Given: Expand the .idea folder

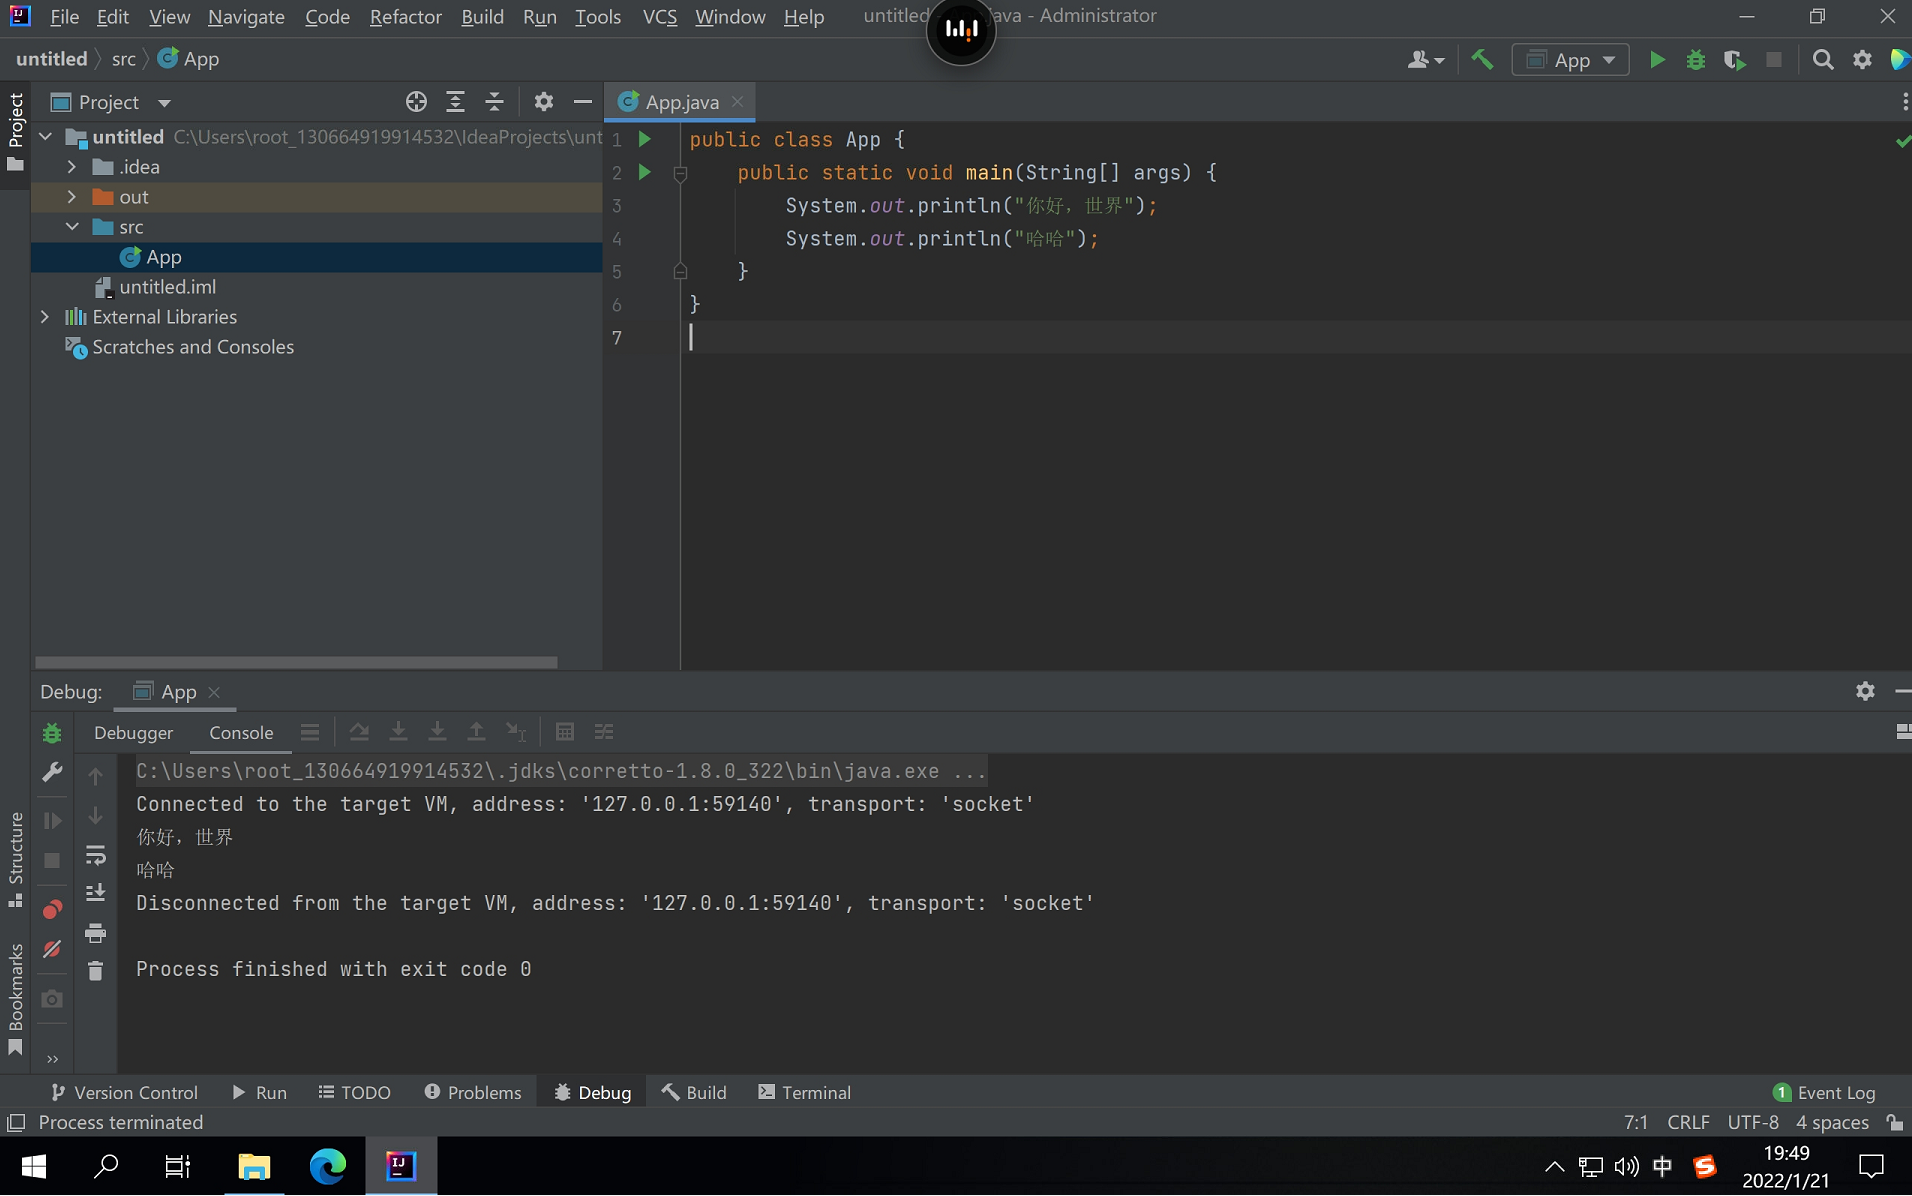Looking at the screenshot, I should tap(72, 167).
